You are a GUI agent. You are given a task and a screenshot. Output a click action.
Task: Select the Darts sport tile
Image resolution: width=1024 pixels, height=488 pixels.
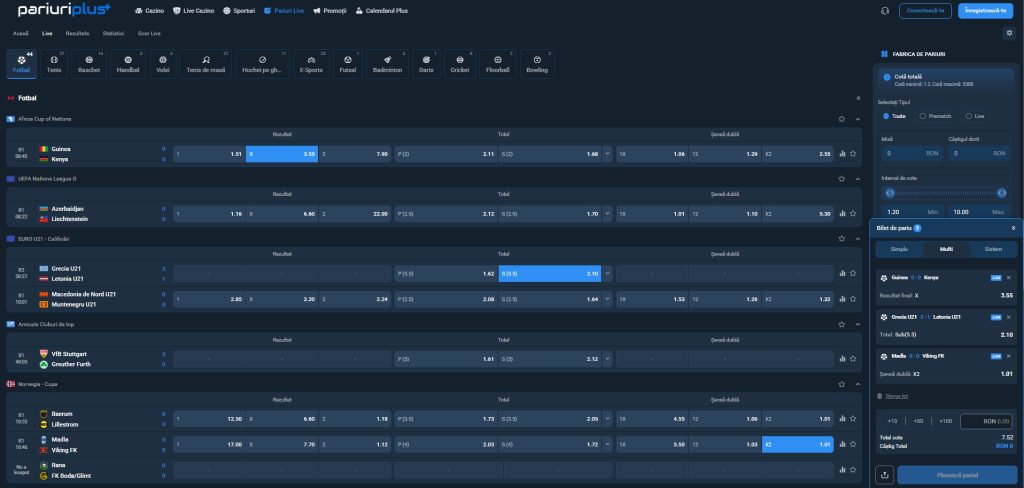coord(426,64)
